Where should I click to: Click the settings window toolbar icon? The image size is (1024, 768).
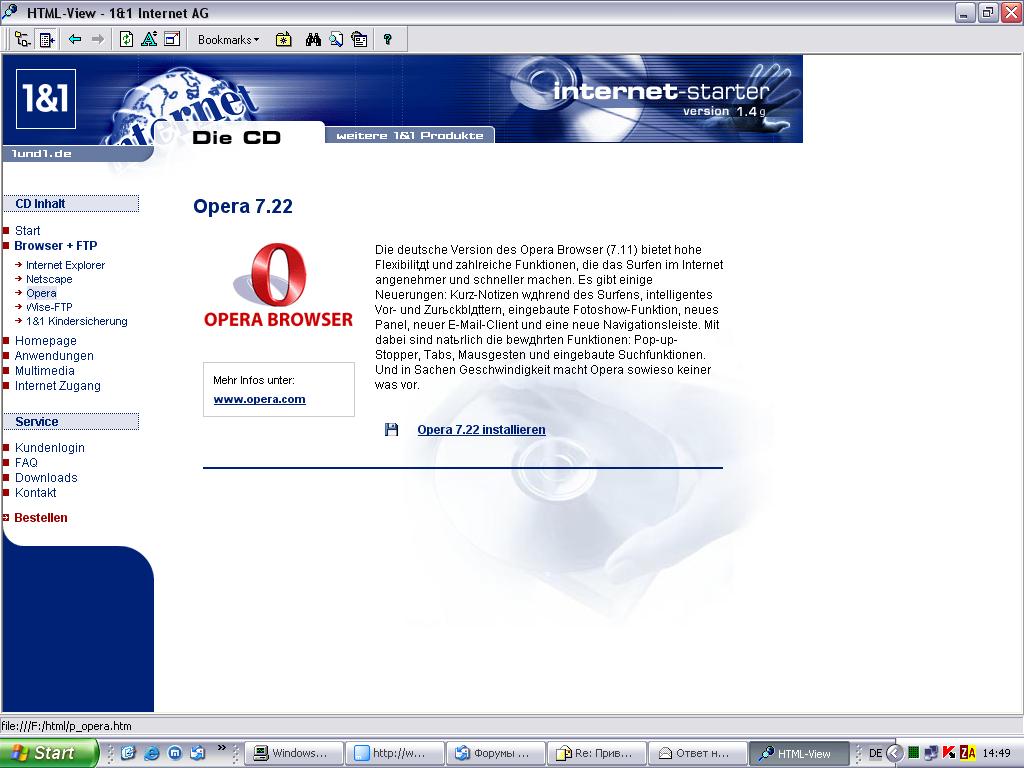359,40
